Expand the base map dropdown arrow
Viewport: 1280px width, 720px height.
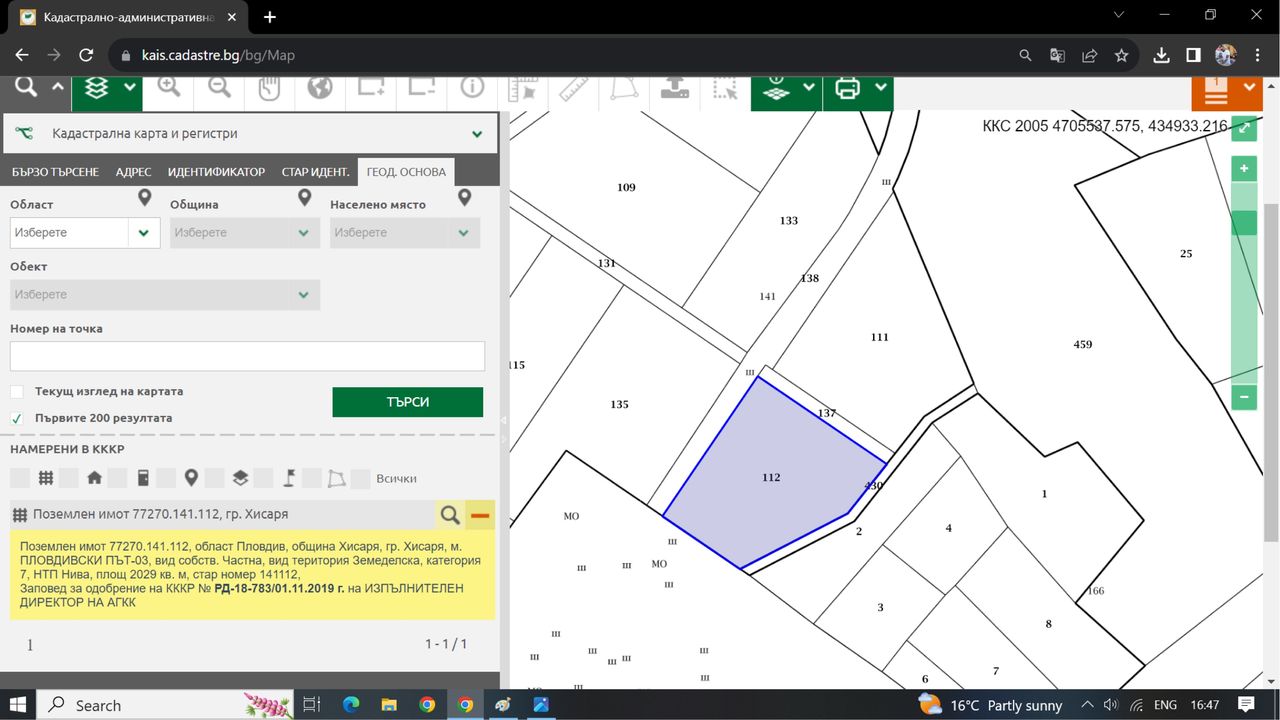point(809,88)
